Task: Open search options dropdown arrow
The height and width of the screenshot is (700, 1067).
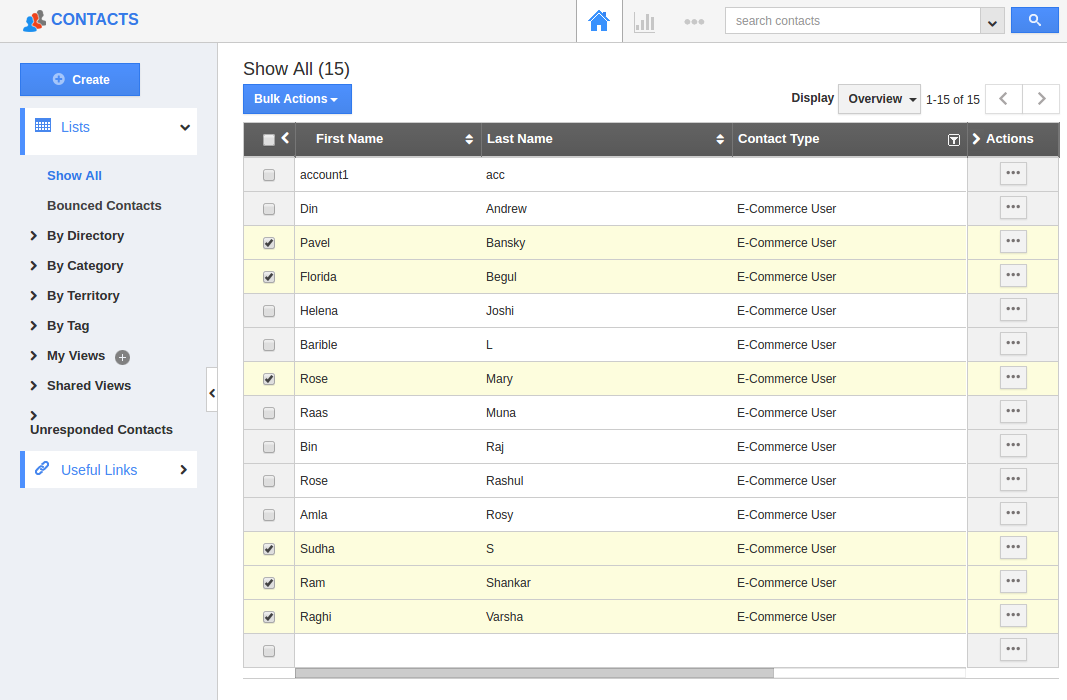Action: [x=992, y=21]
